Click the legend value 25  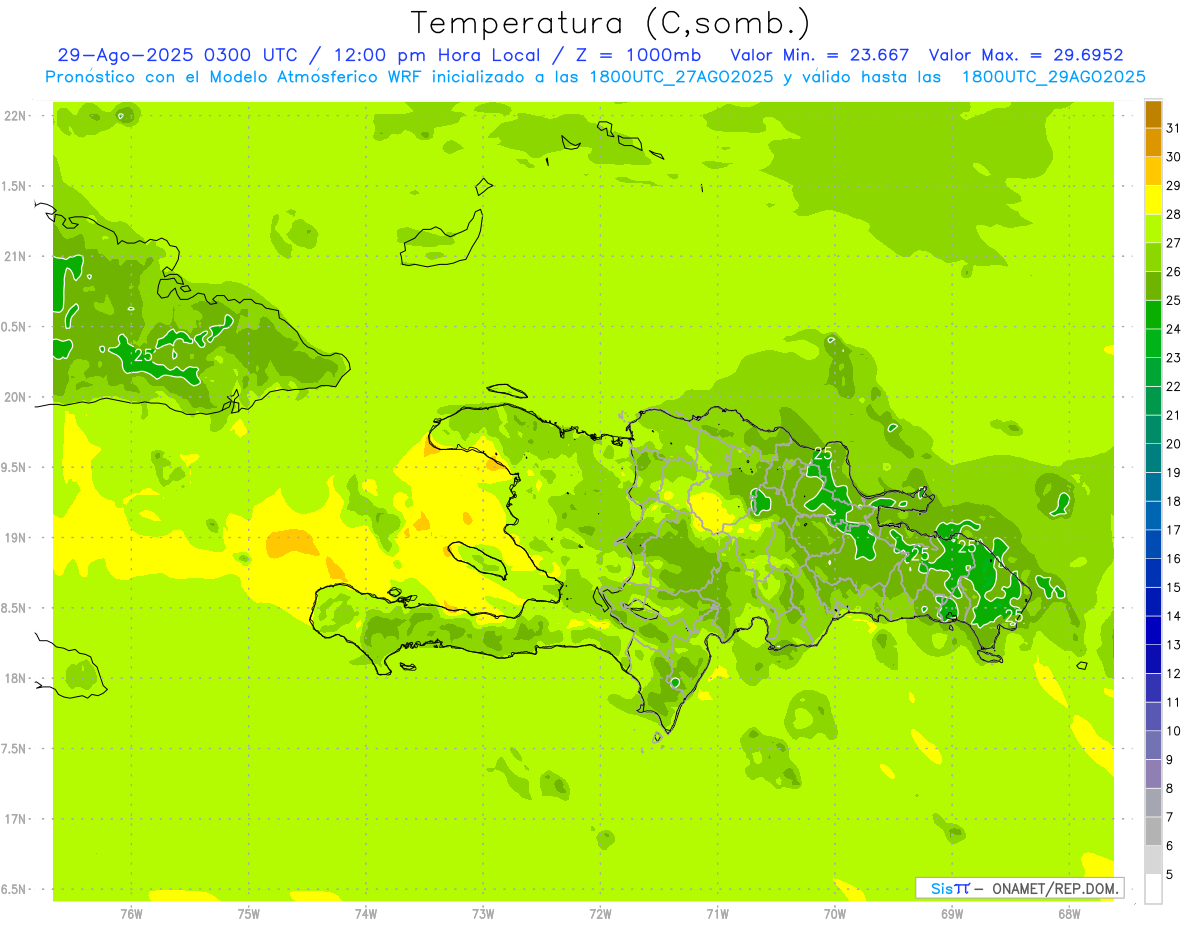coord(1174,300)
